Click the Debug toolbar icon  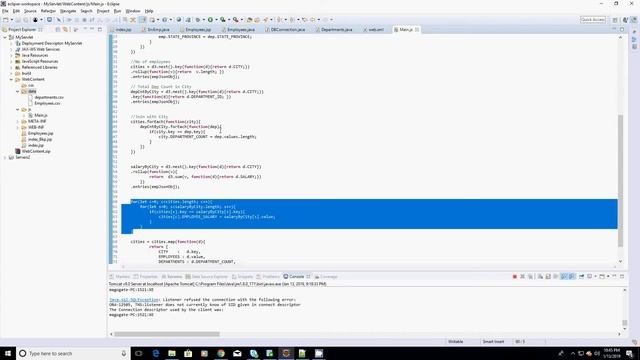click(x=198, y=20)
